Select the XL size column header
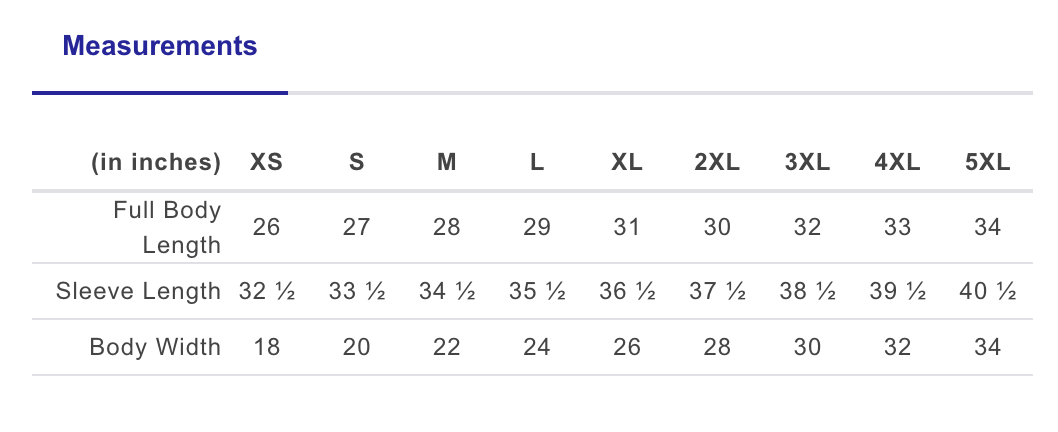Viewport: 1058px width, 432px height. (x=627, y=163)
